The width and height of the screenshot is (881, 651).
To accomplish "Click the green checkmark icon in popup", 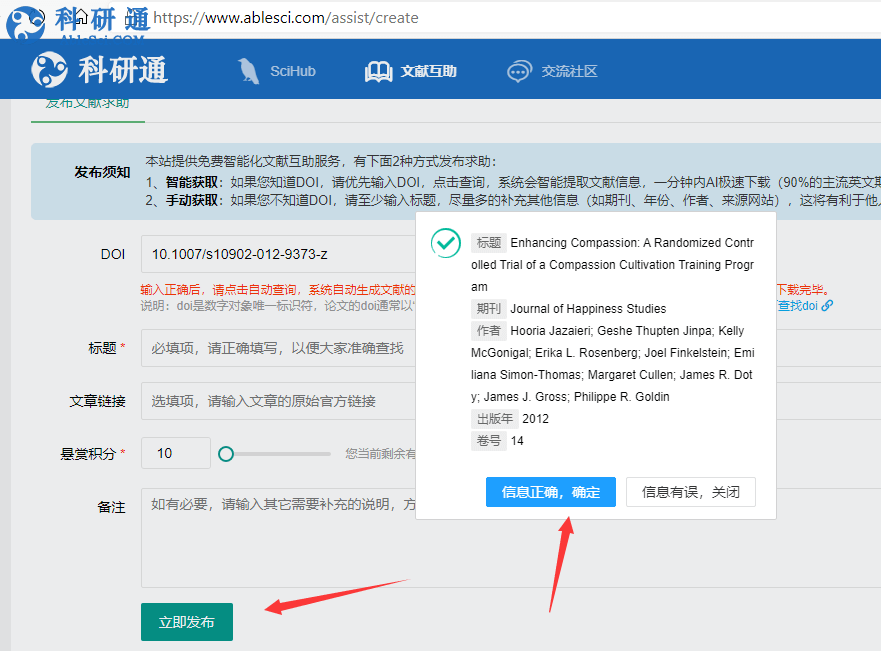I will pyautogui.click(x=445, y=243).
